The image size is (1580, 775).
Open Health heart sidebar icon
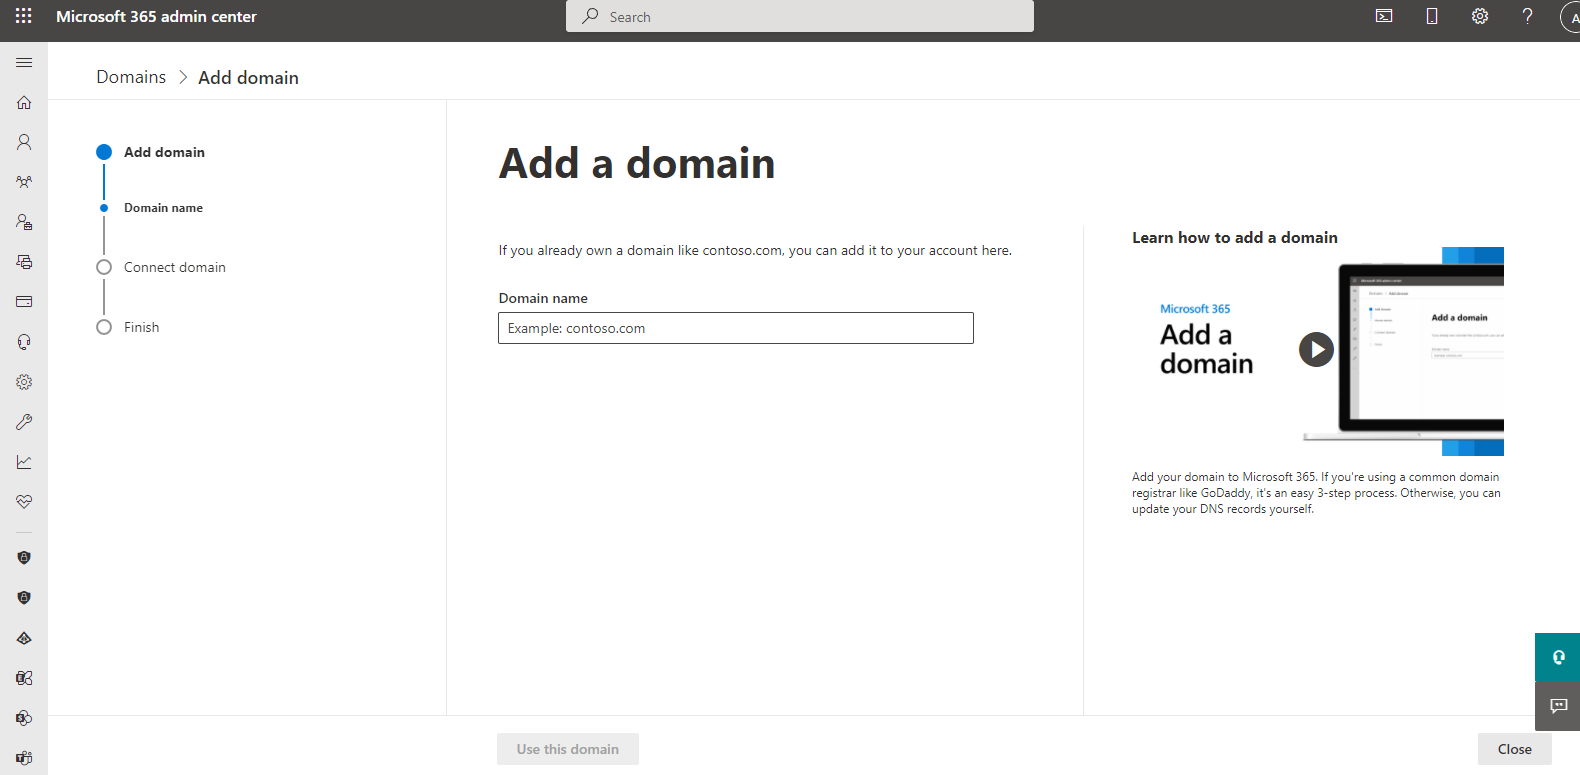[x=24, y=502]
